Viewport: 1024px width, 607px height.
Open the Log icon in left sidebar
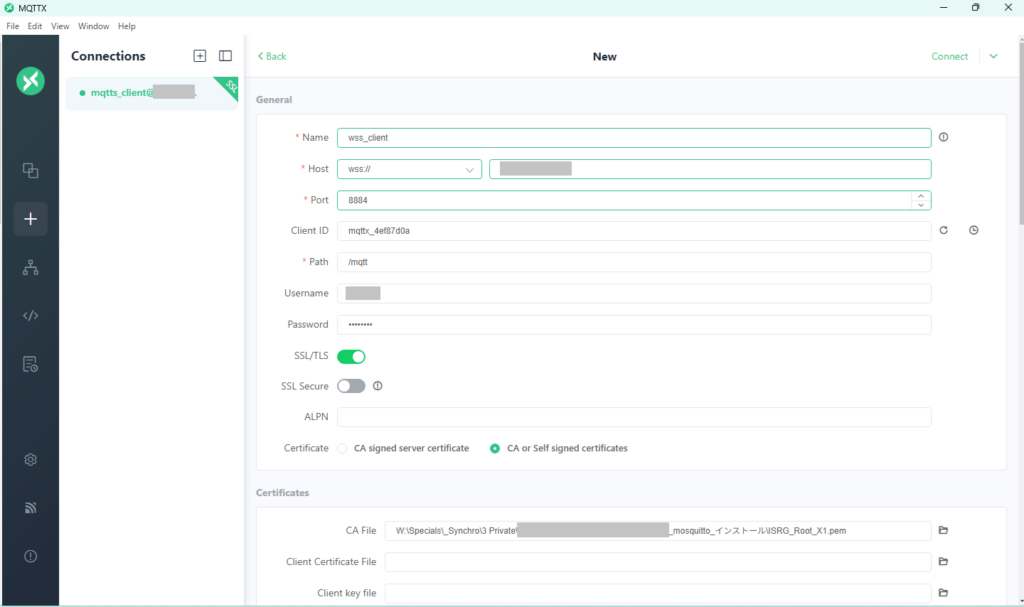point(30,364)
